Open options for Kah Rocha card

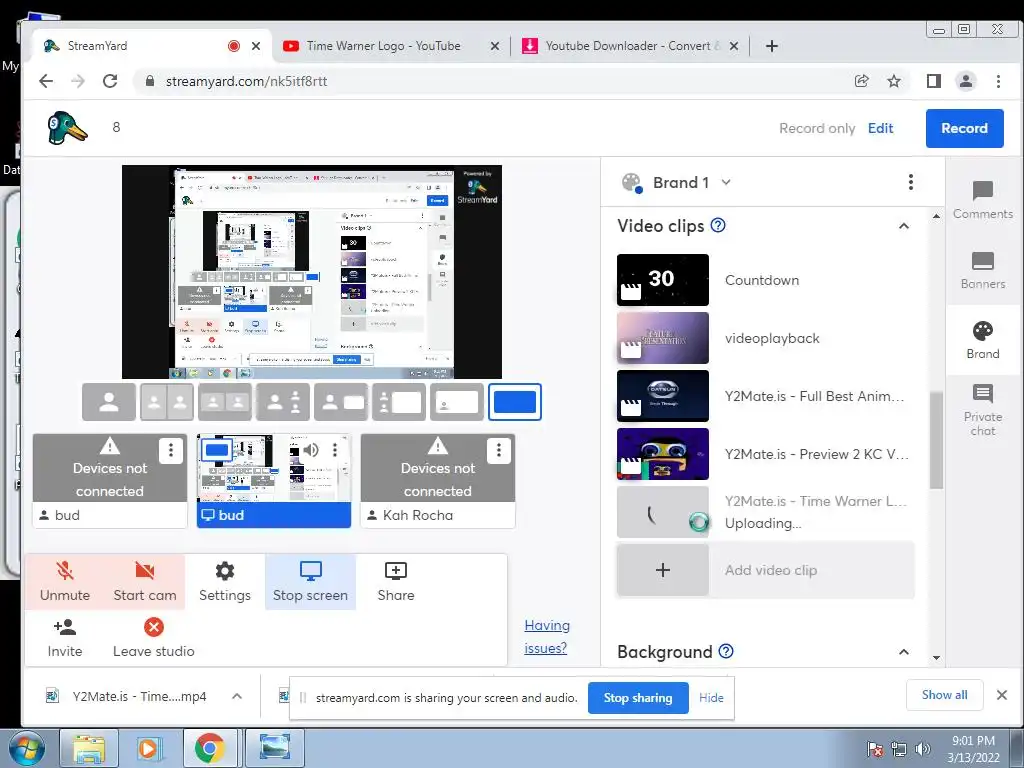pos(498,450)
